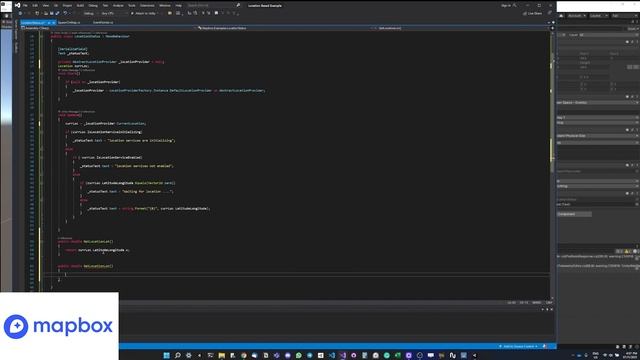Open Unity's Account dropdown
Screen dimensions: 640x360
click(x=577, y=16)
